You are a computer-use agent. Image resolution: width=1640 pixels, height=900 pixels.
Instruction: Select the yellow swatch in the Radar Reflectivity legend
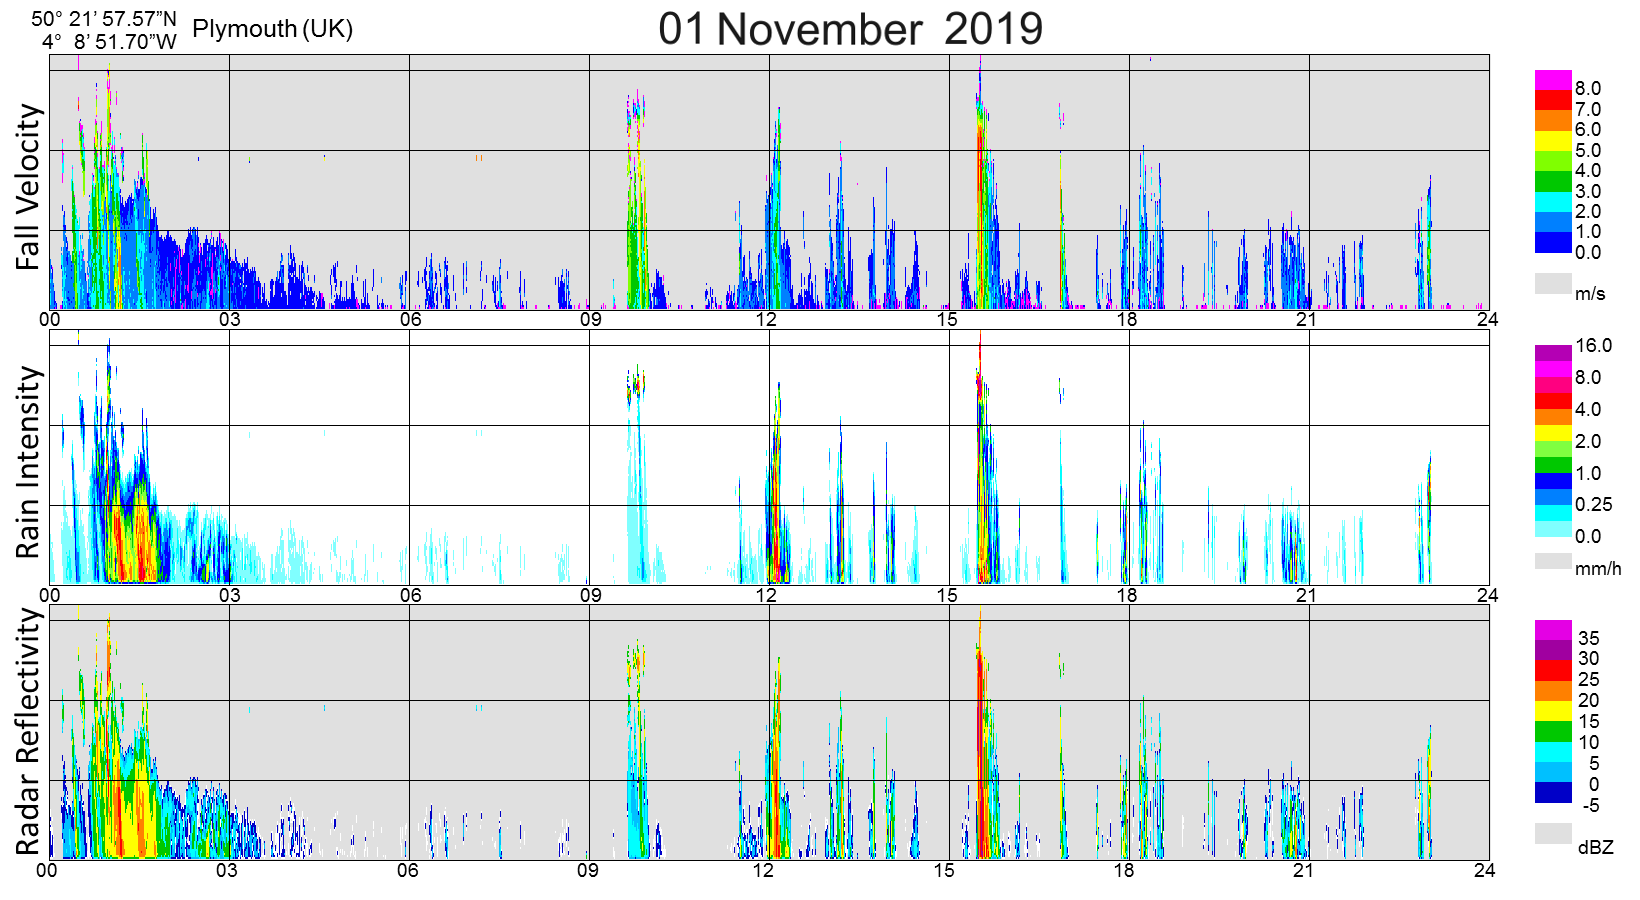click(x=1553, y=711)
